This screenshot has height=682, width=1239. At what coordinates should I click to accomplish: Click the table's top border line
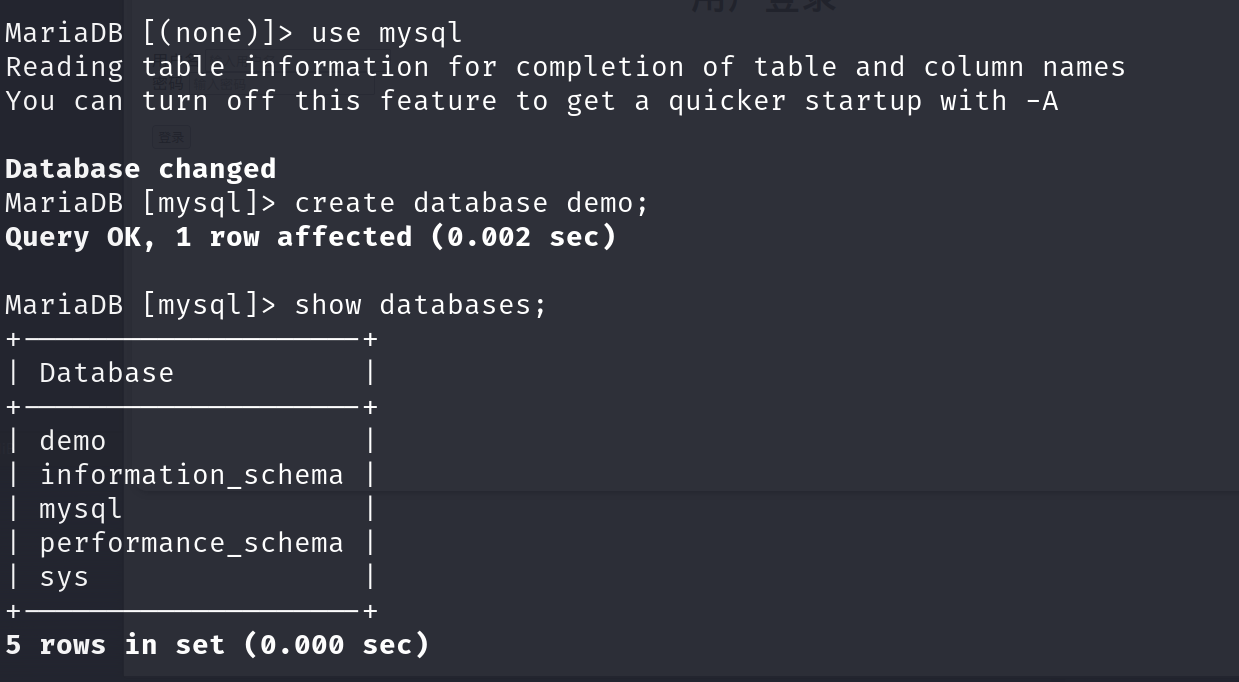(191, 340)
